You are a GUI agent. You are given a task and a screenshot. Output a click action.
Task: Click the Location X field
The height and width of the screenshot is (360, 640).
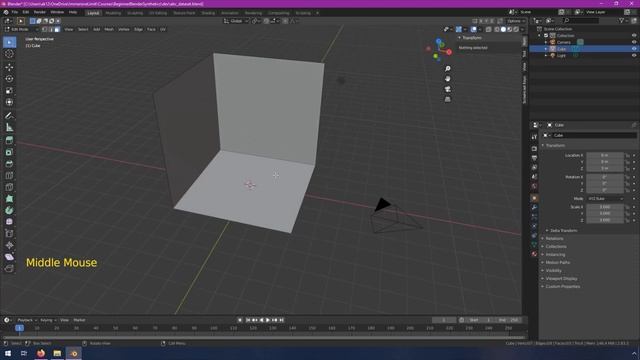click(605, 156)
